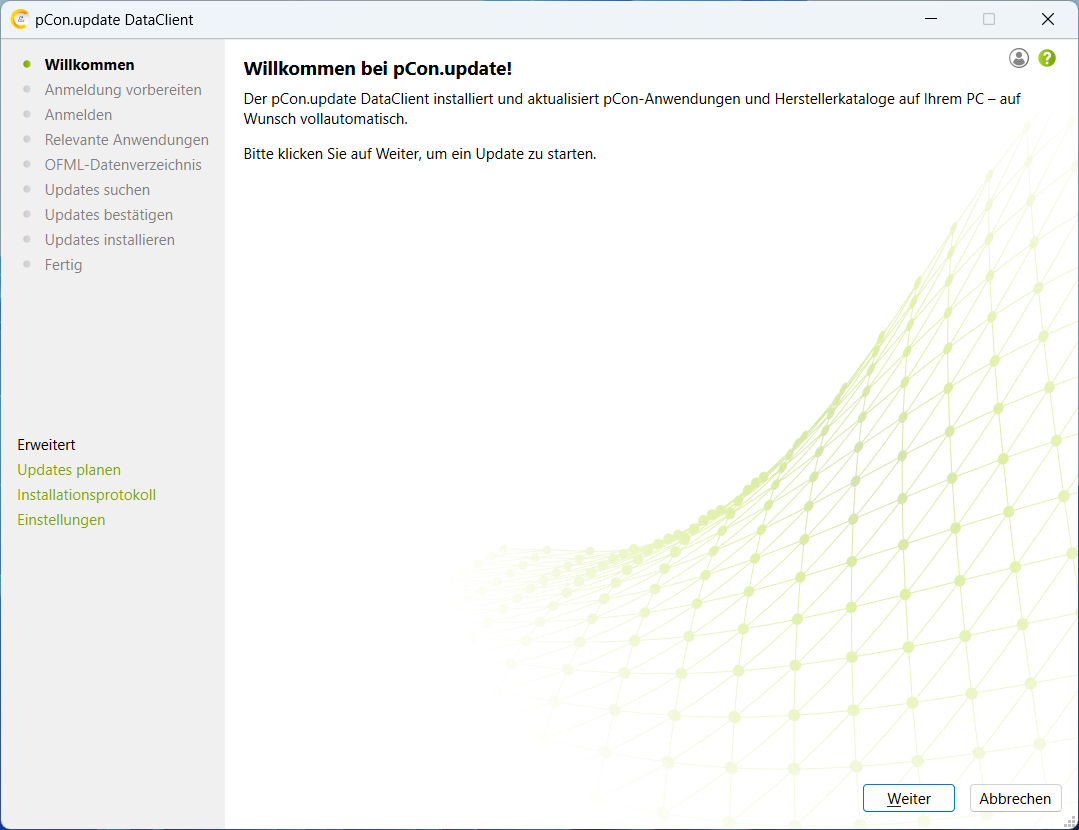1079x830 pixels.
Task: Close the pCon.update DataClient window
Action: coord(1047,19)
